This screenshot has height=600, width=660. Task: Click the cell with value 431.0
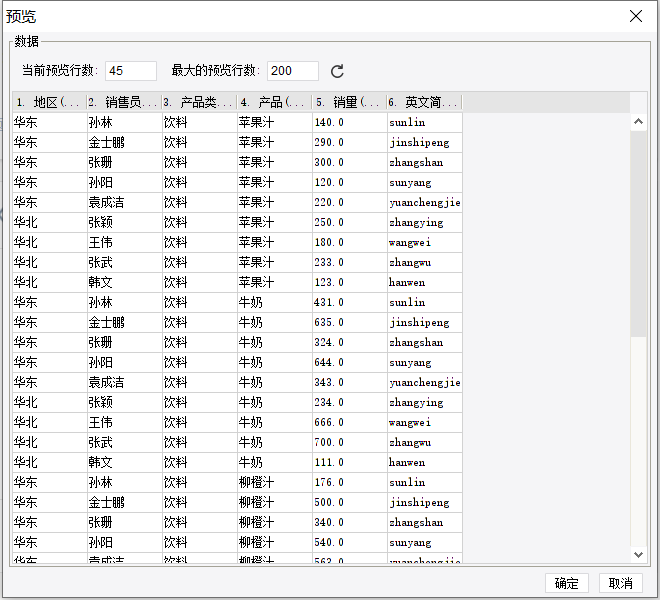(x=349, y=302)
